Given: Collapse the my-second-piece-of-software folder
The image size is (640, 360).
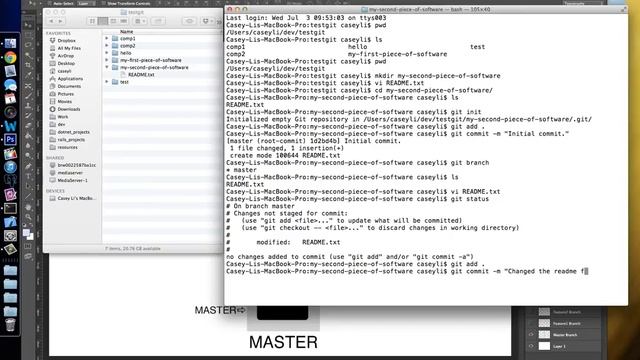Looking at the screenshot, I should tap(107, 67).
